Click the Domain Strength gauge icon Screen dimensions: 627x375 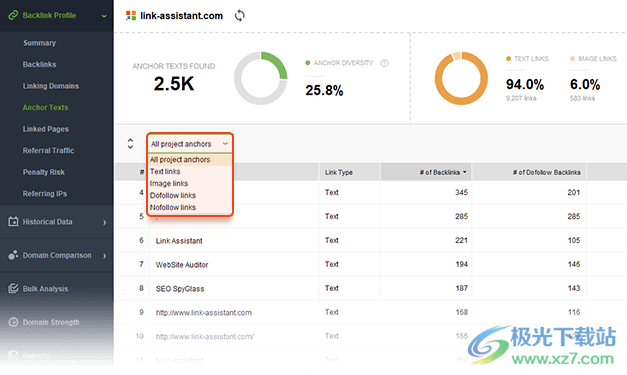tap(13, 322)
